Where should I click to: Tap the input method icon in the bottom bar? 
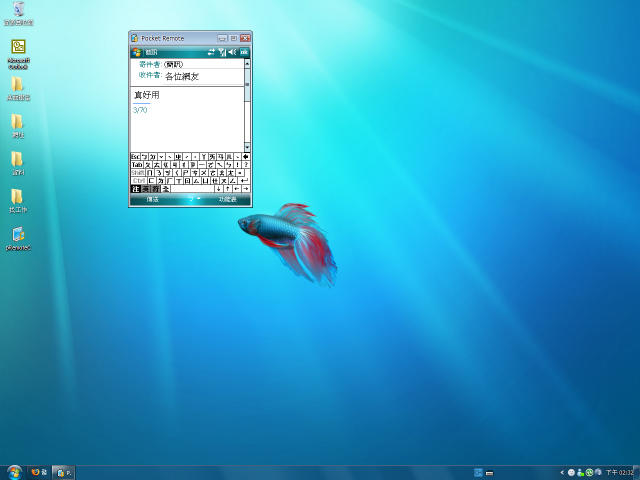pyautogui.click(x=191, y=199)
